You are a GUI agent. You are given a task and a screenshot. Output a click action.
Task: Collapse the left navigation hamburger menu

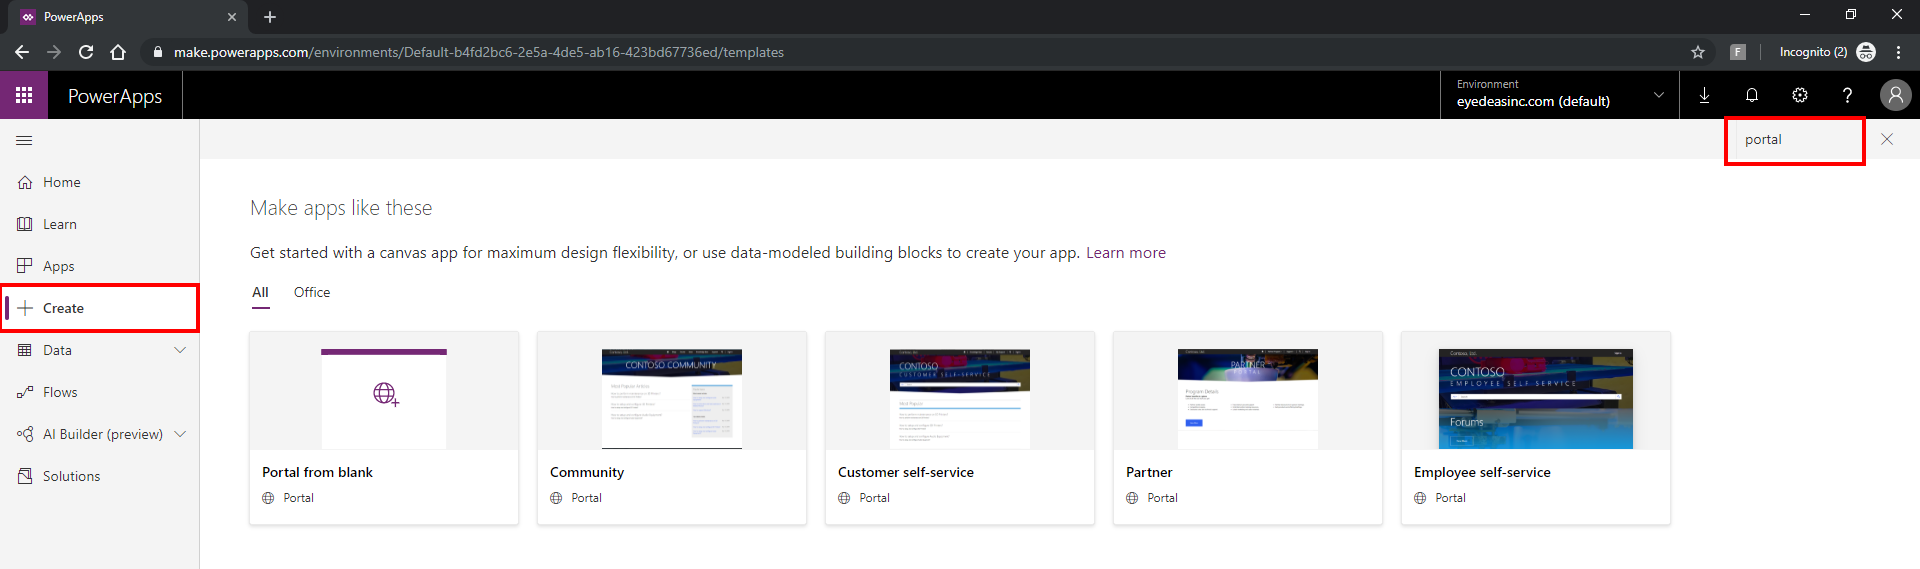pyautogui.click(x=24, y=140)
